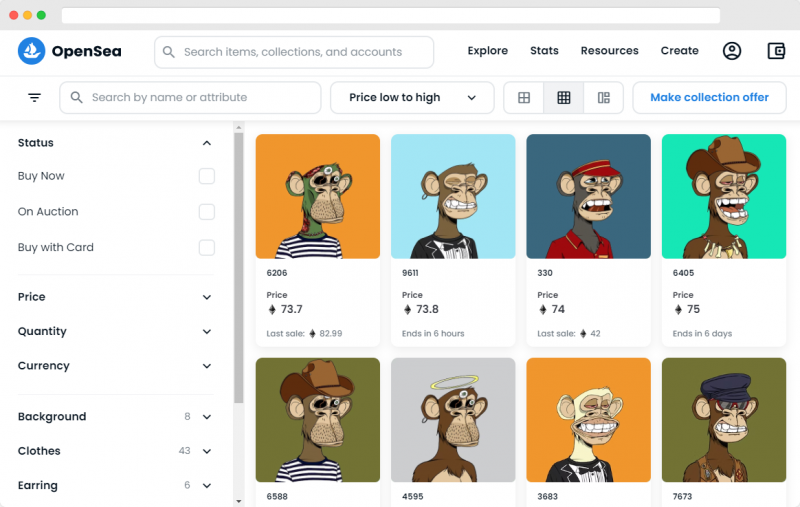Click the sidebar scroll up arrow
This screenshot has height=507, width=800.
click(239, 126)
